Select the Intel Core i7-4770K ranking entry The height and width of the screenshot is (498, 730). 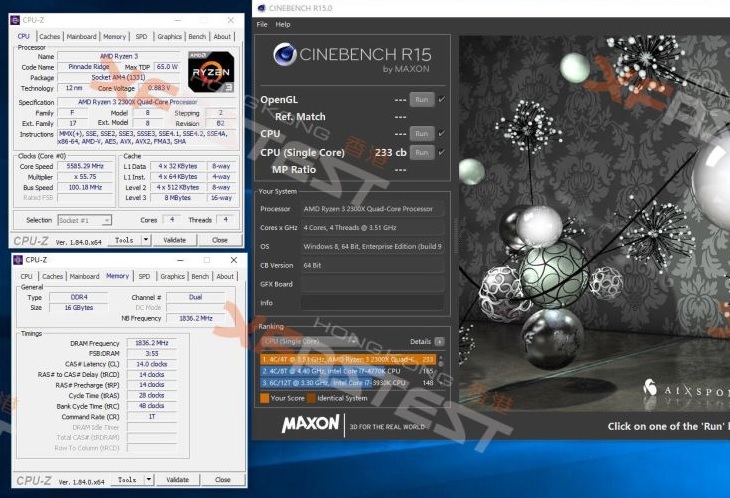[347, 371]
